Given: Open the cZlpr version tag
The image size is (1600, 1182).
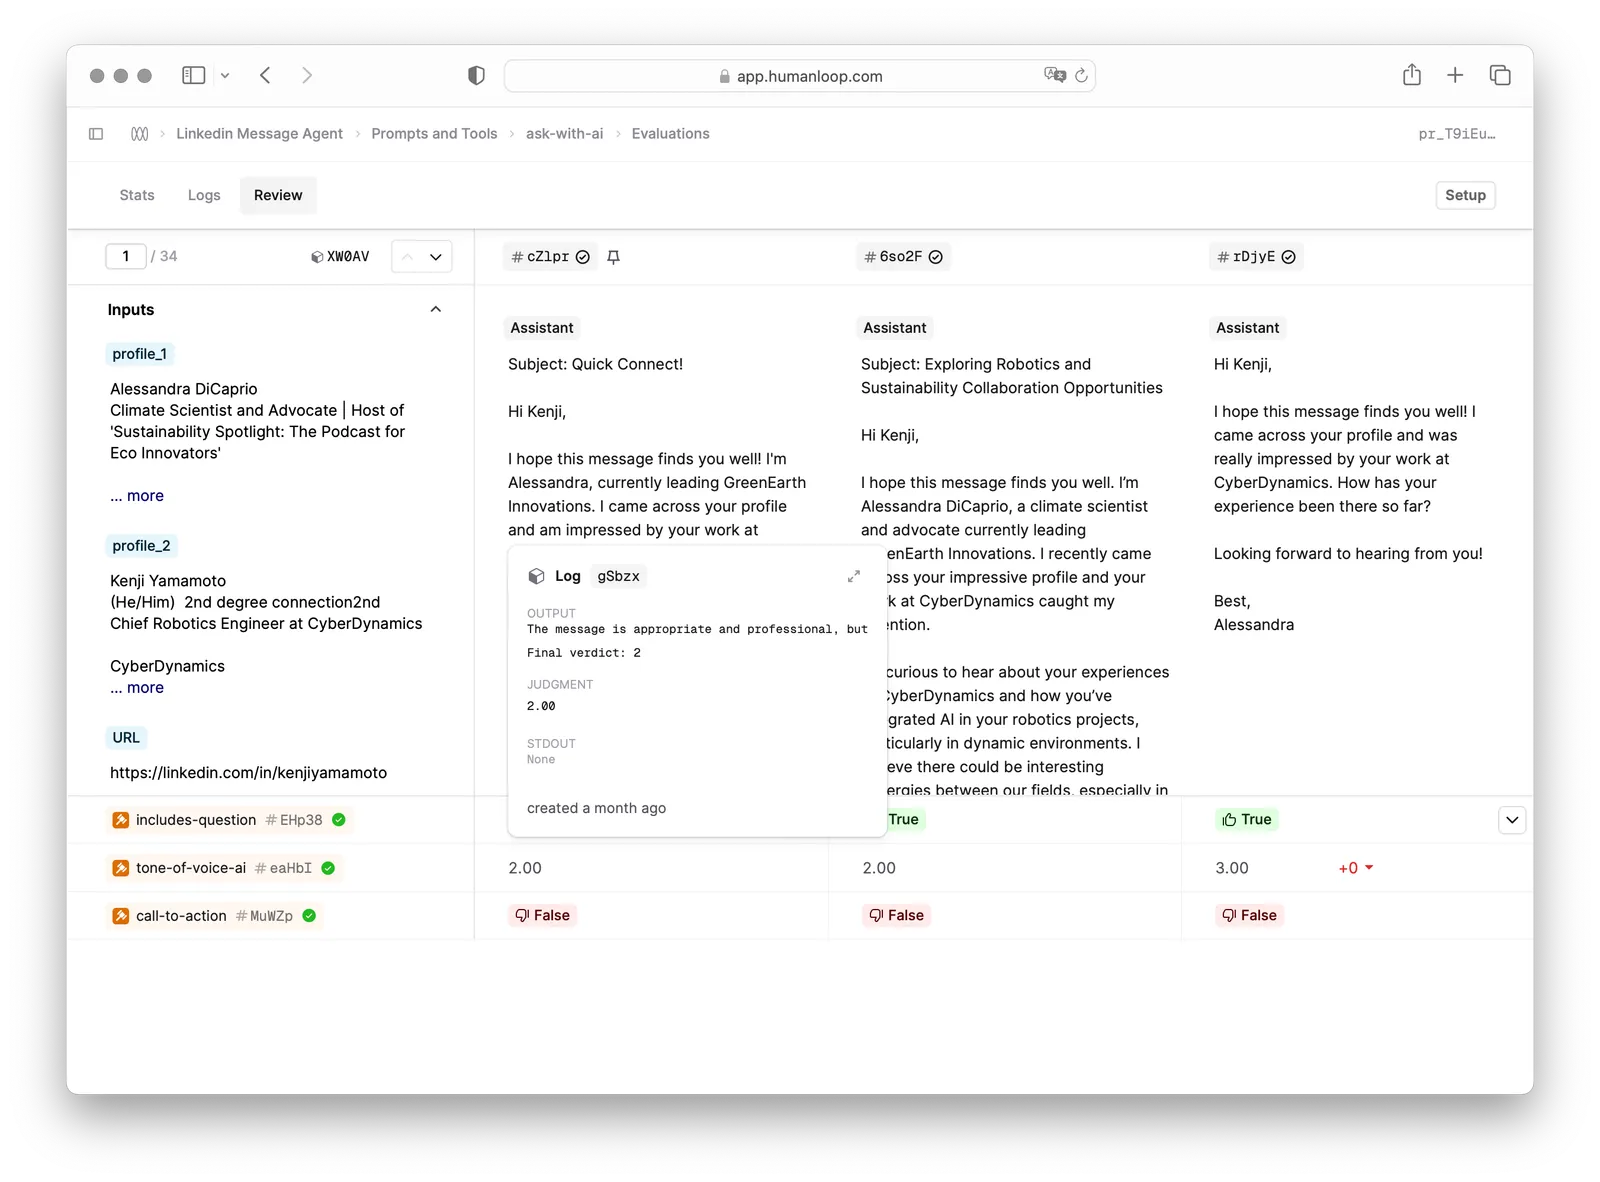Looking at the screenshot, I should point(550,257).
